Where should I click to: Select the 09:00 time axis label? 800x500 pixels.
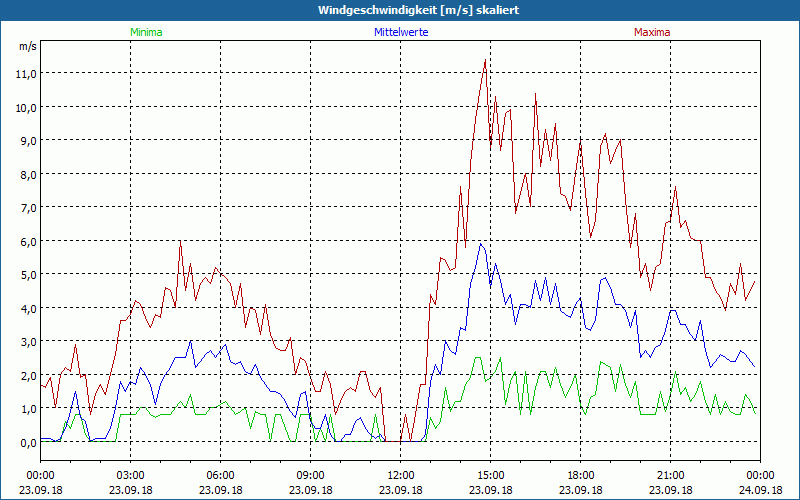click(x=310, y=475)
